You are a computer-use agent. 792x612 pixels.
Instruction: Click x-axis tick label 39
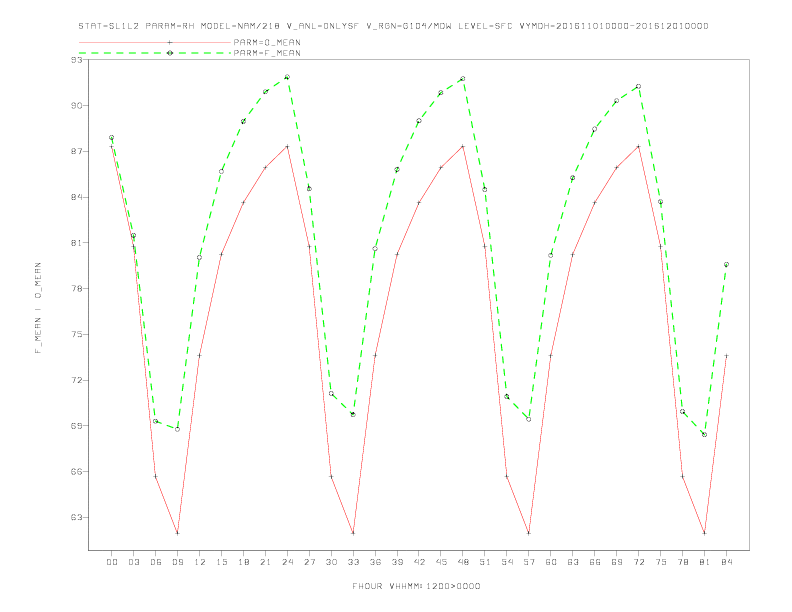pos(397,562)
